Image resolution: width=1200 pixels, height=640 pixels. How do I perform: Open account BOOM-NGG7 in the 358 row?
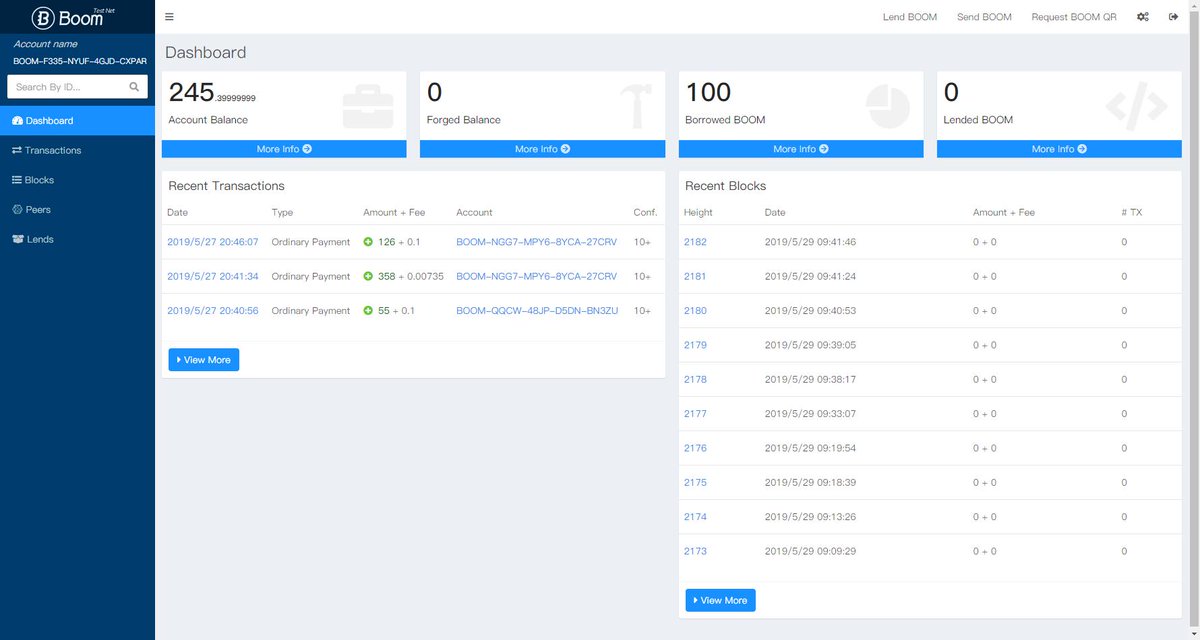click(536, 276)
